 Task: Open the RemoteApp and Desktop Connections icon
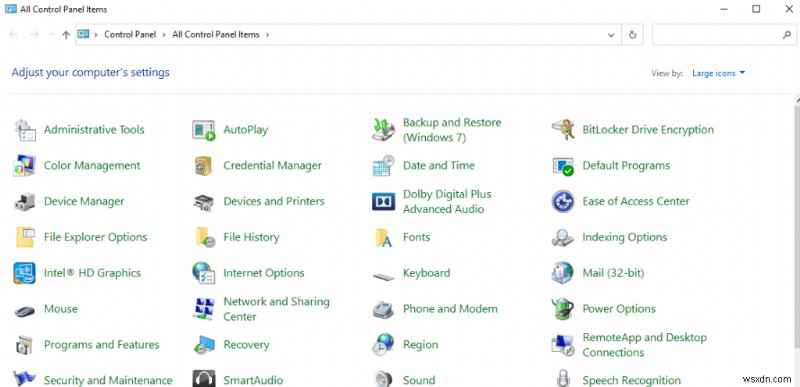click(563, 345)
